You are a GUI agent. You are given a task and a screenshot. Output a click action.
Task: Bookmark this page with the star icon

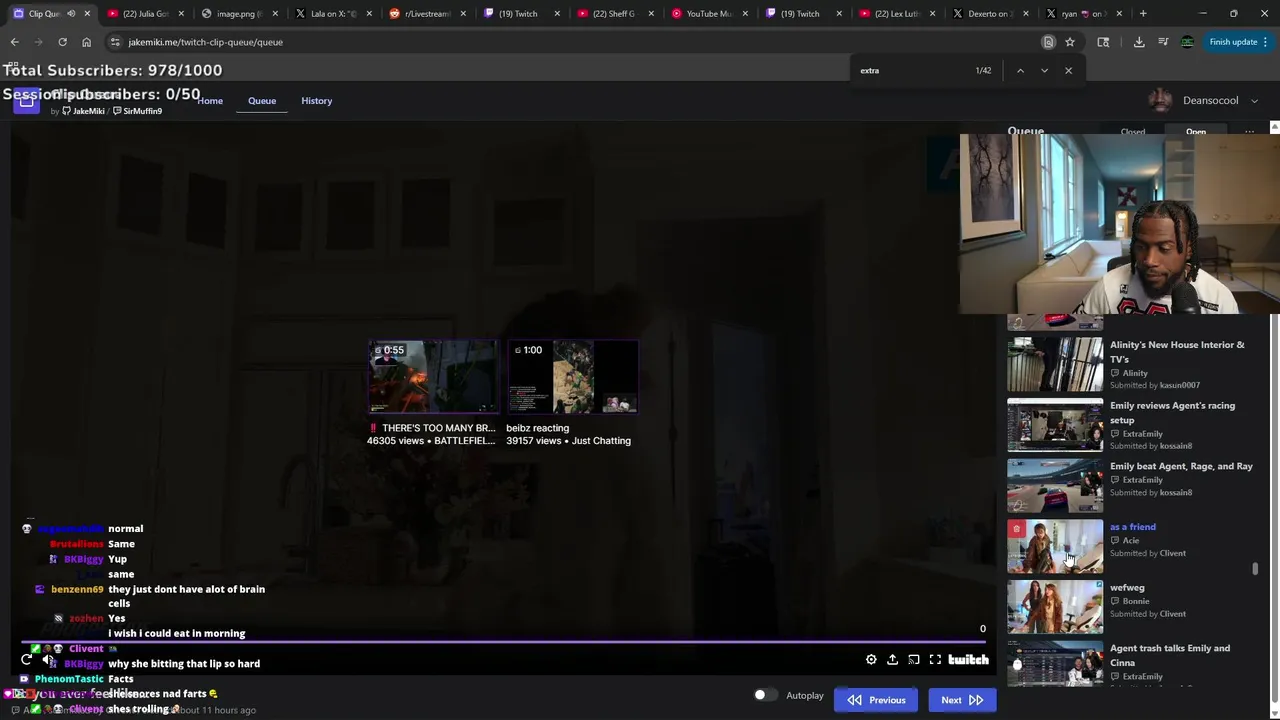click(x=1069, y=42)
